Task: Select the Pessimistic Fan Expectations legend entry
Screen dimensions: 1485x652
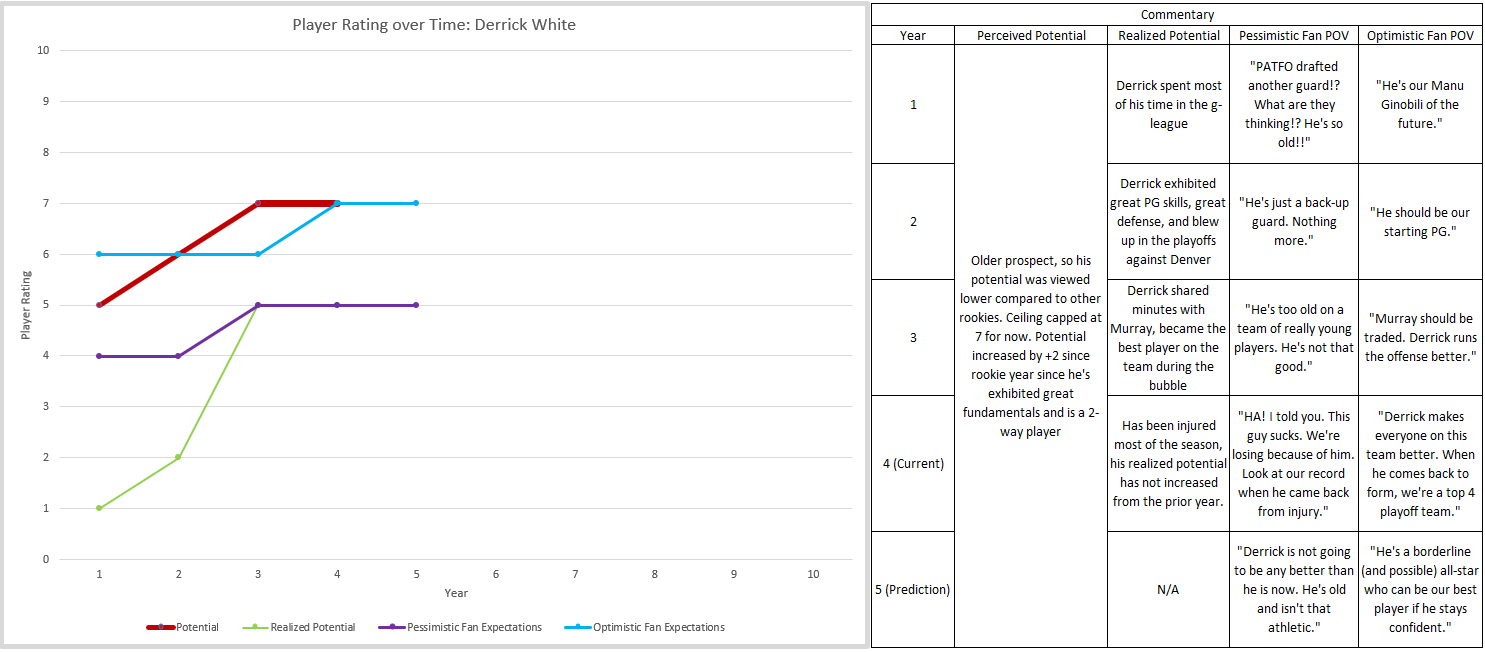Action: point(460,627)
